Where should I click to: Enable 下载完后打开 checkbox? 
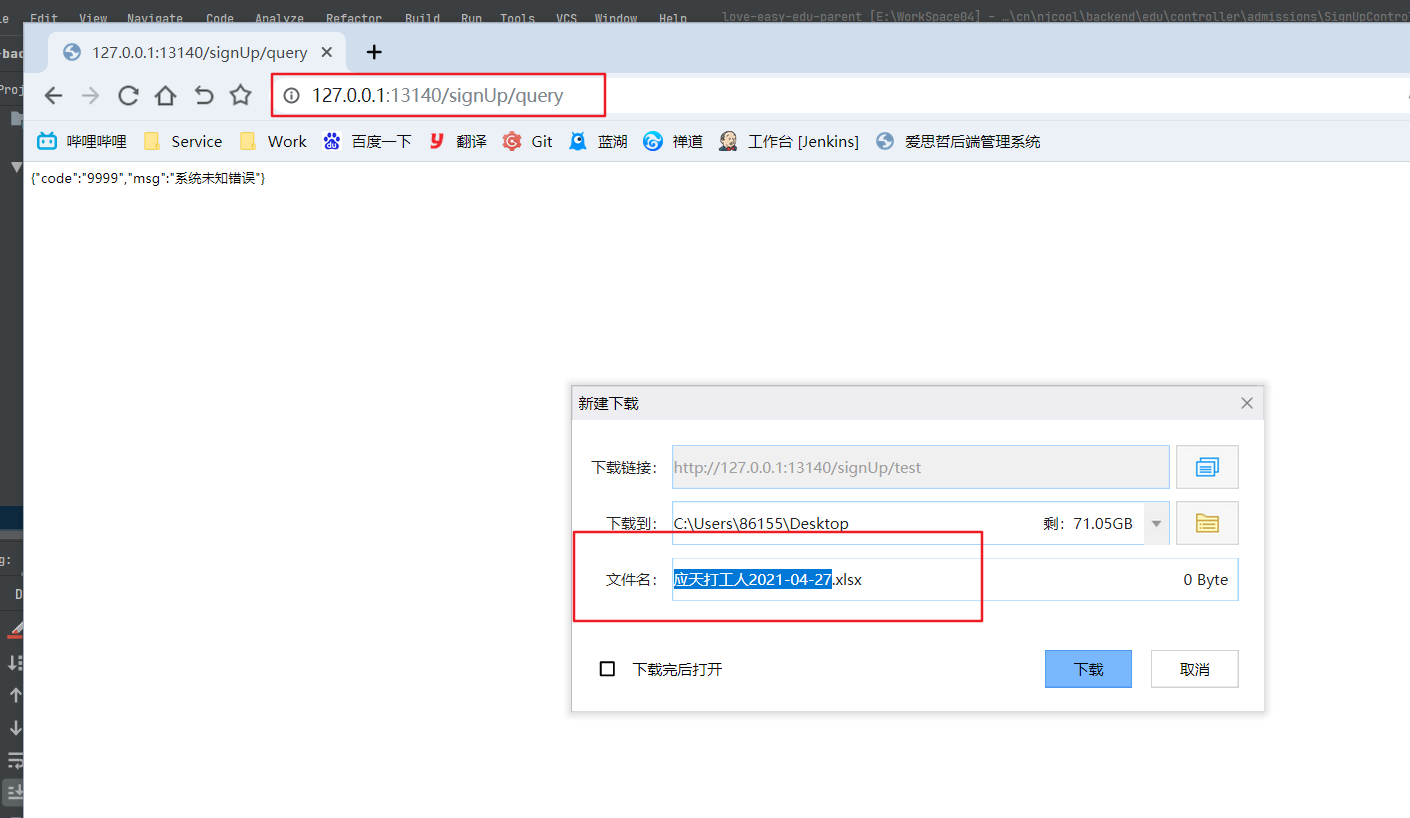tap(607, 669)
